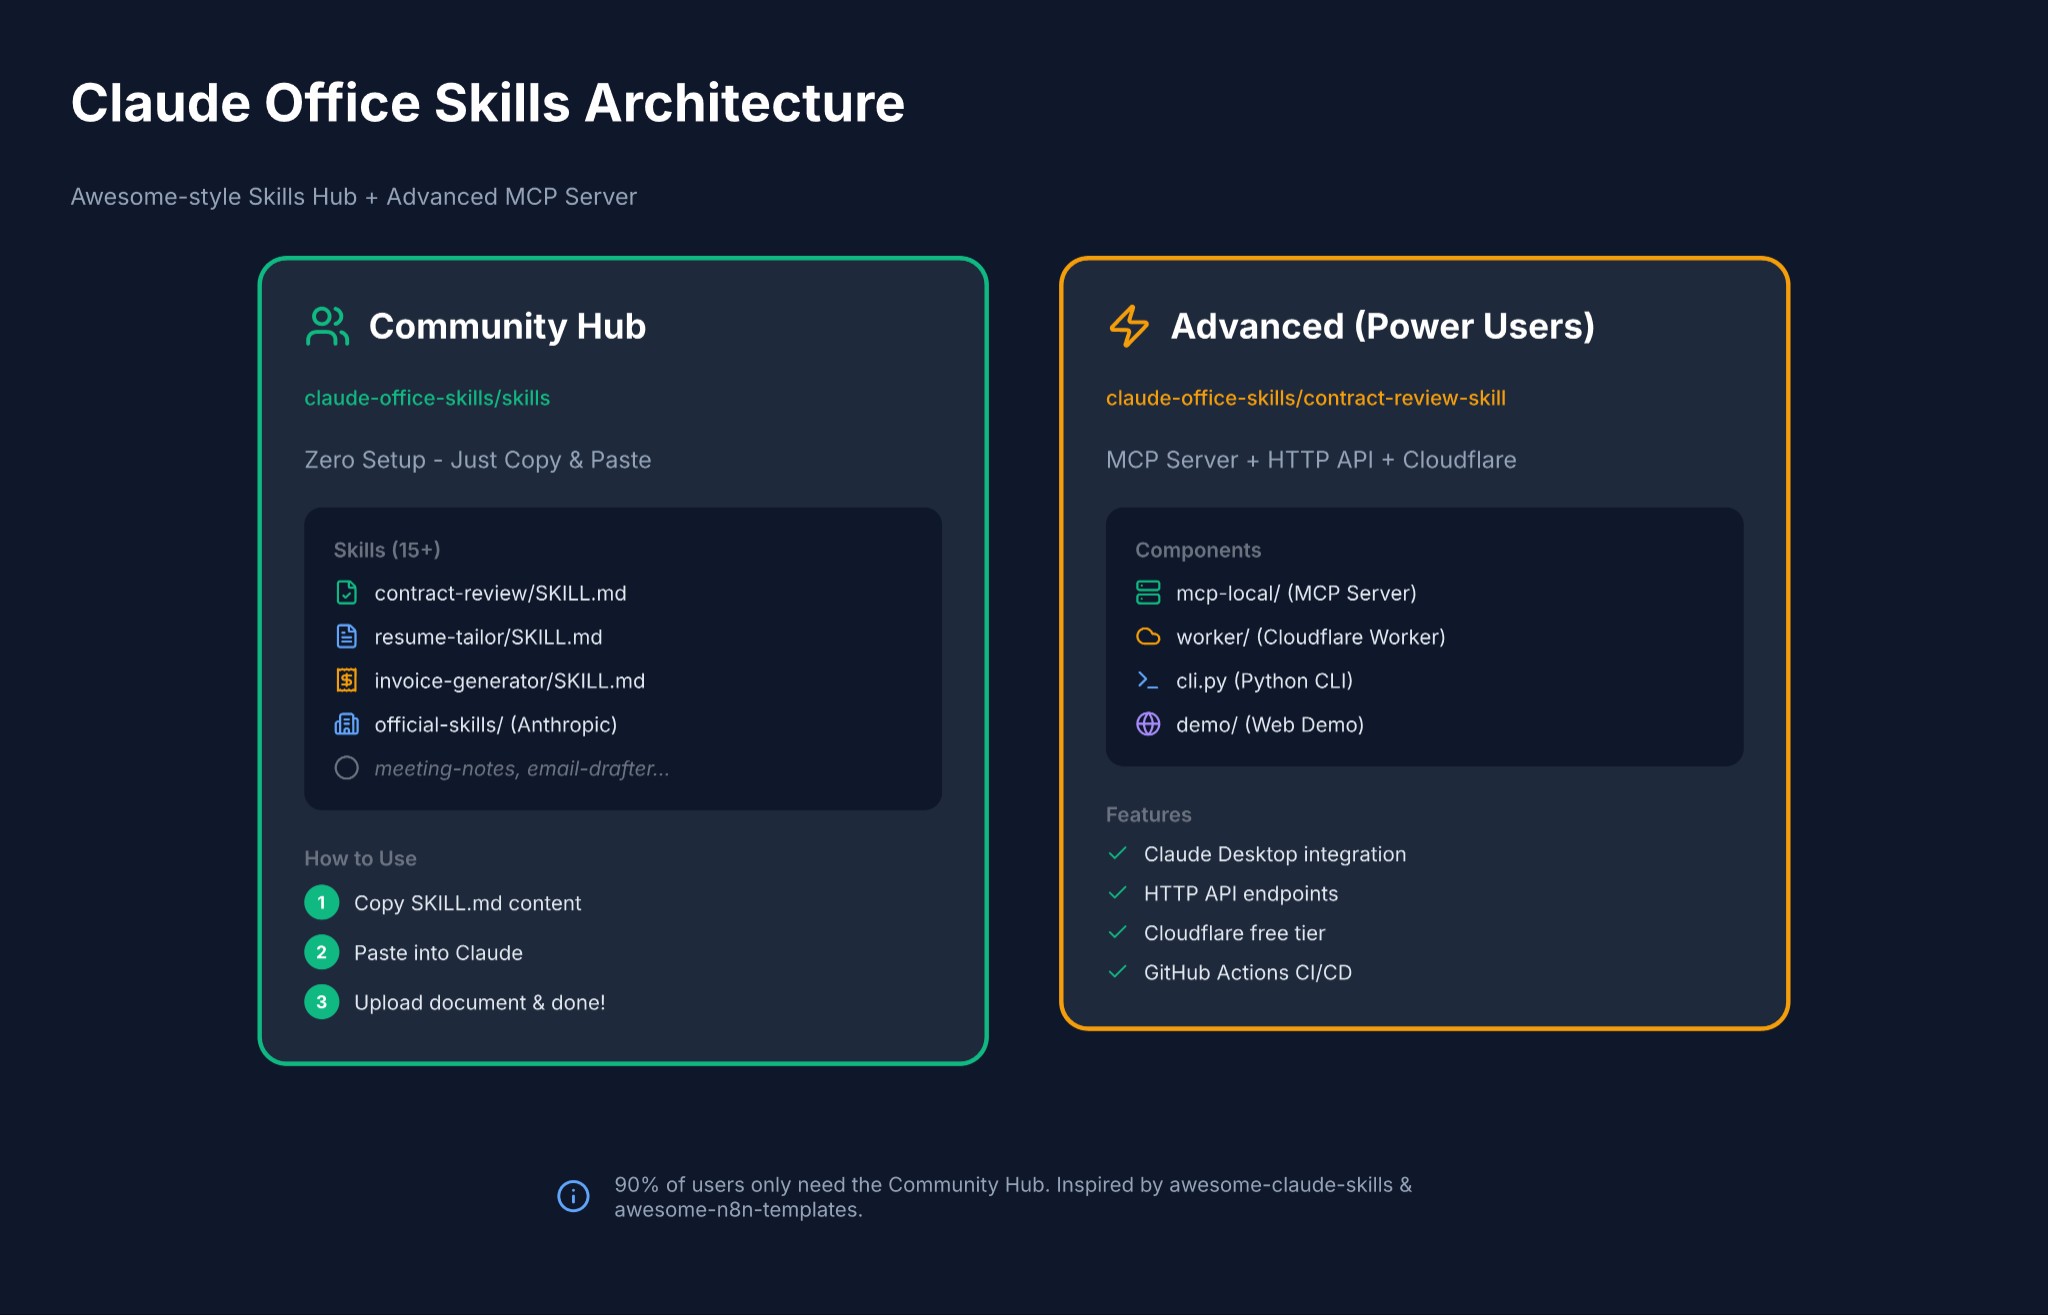Screen dimensions: 2048x1315
Task: Click the resume-tailor document icon
Action: click(x=346, y=637)
